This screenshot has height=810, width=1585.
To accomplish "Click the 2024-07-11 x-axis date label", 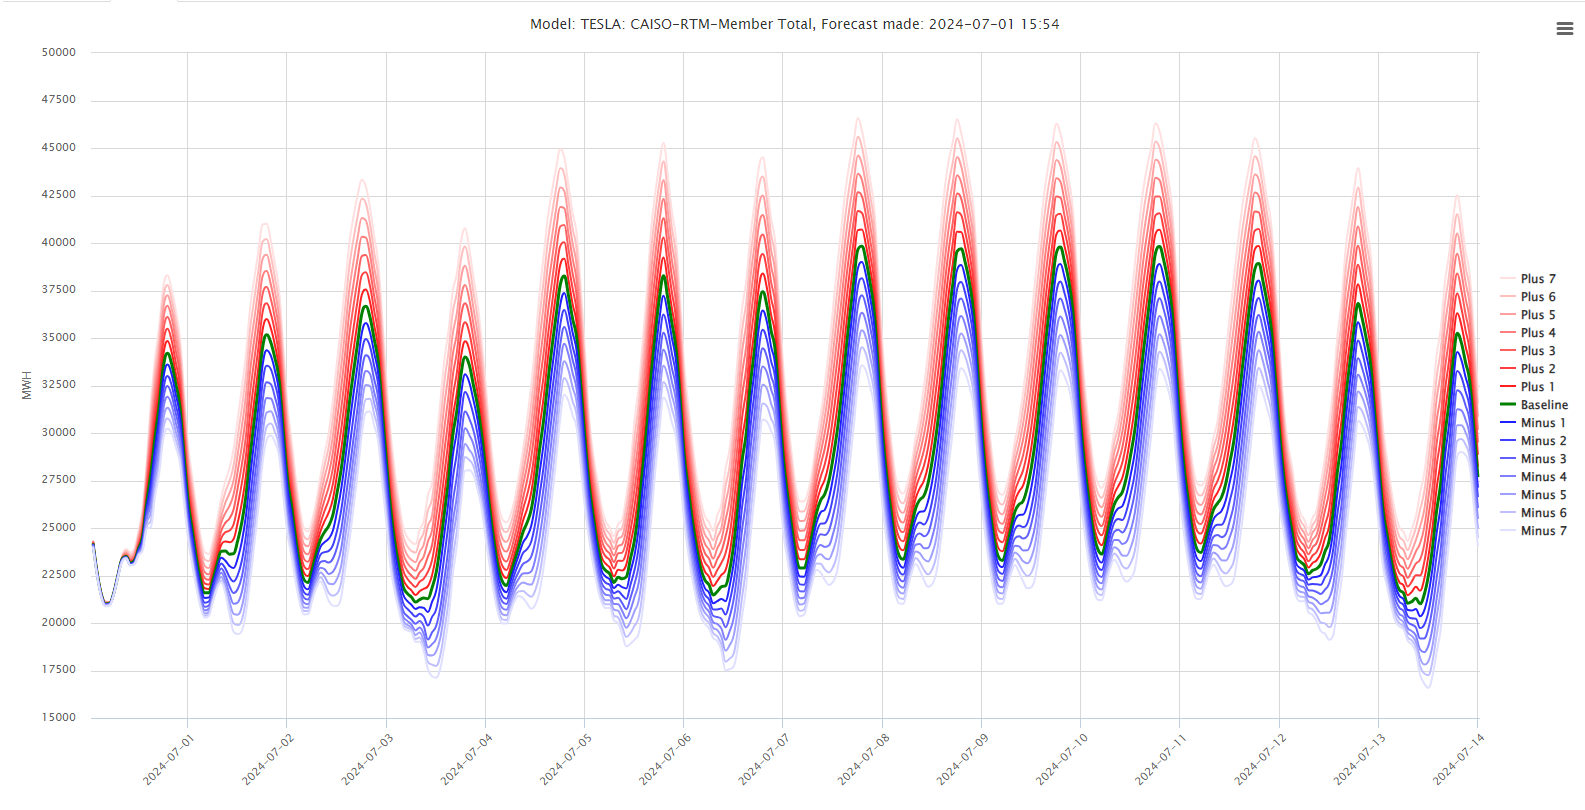I will tap(1161, 759).
